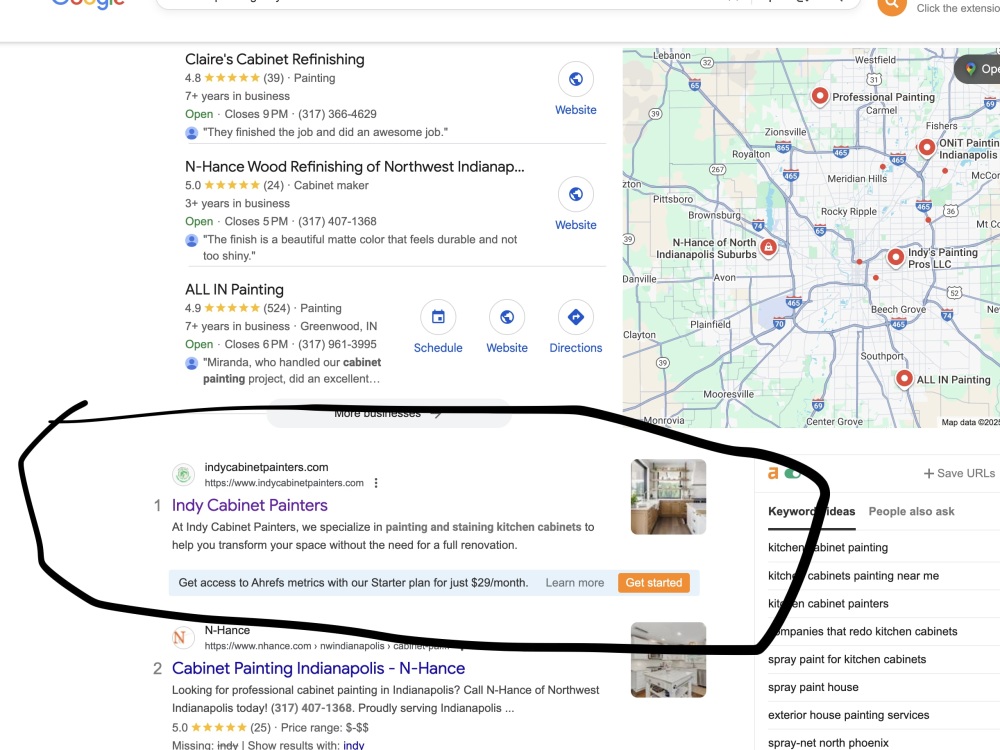Click the Open in Maps button on map
1000x750 pixels.
coord(979,69)
